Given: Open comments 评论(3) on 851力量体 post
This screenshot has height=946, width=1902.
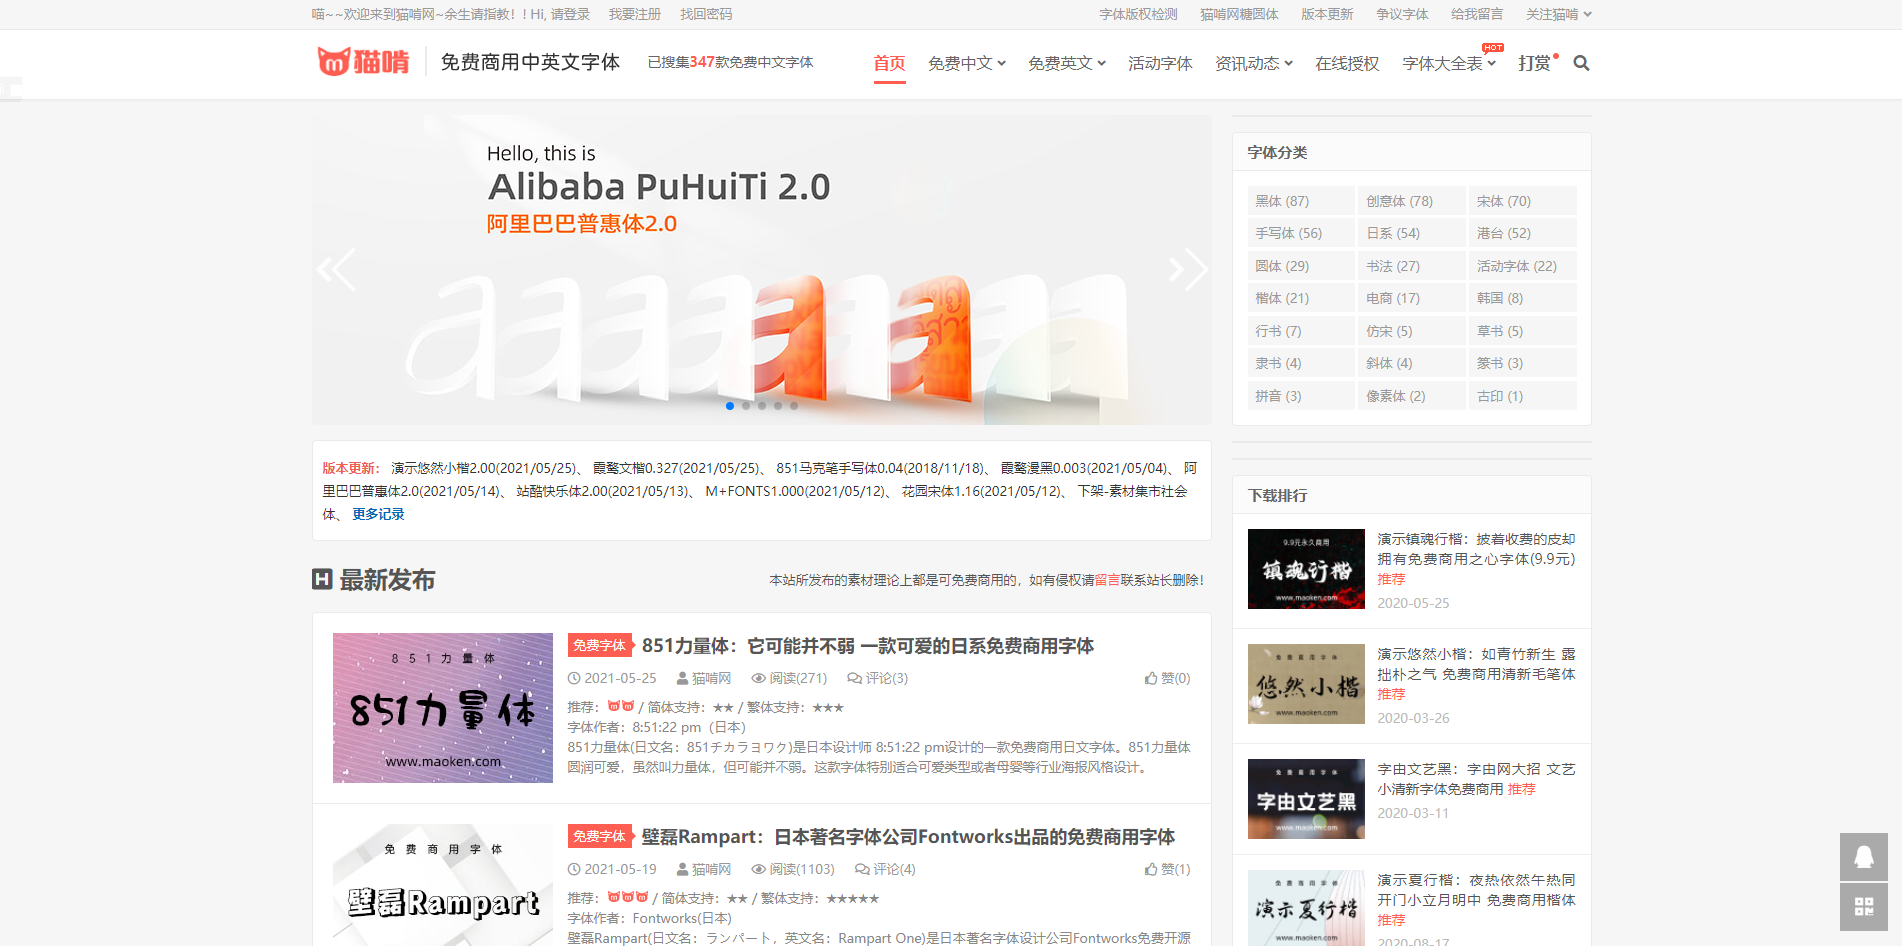Looking at the screenshot, I should [877, 678].
